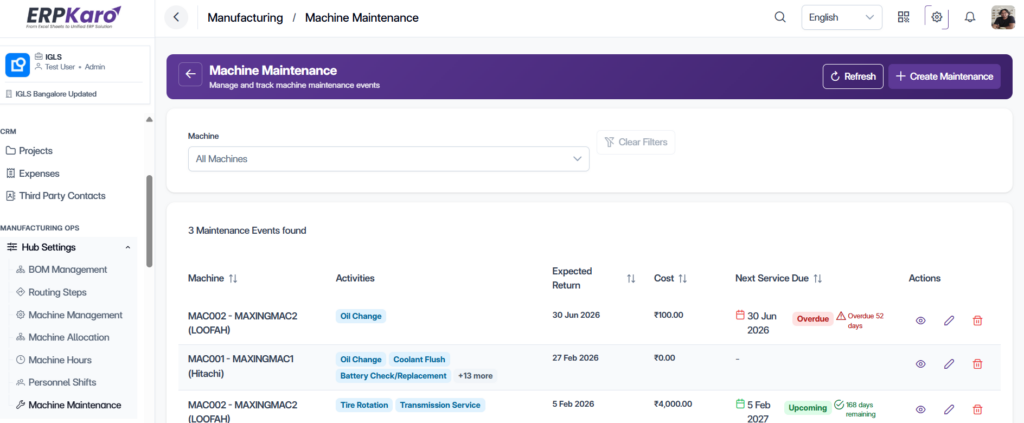
Task: Sort table by Cost column
Action: pyautogui.click(x=682, y=279)
